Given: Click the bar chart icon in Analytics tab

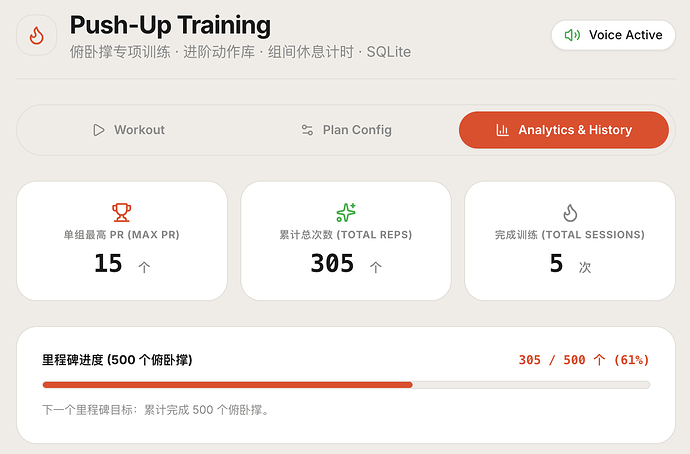Looking at the screenshot, I should click(x=502, y=130).
